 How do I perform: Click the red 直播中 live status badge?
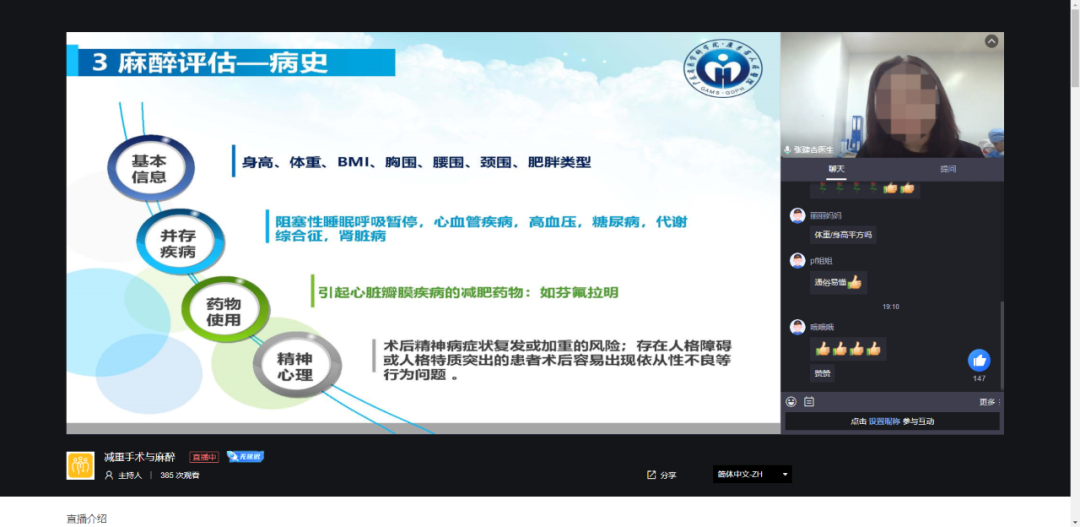204,457
